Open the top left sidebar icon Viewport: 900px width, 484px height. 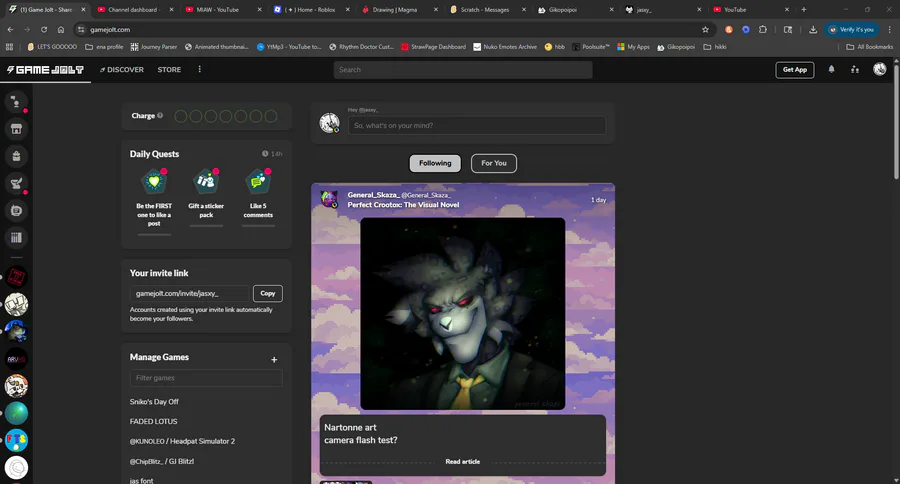point(16,102)
